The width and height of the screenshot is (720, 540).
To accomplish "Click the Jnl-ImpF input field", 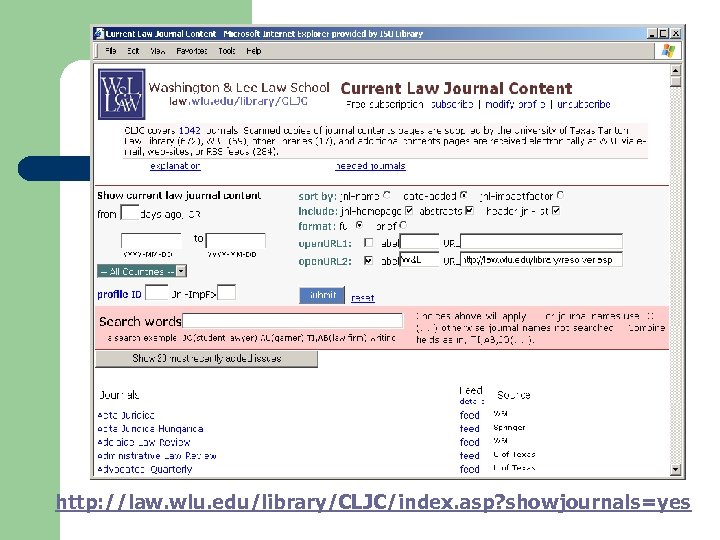I will tap(226, 292).
